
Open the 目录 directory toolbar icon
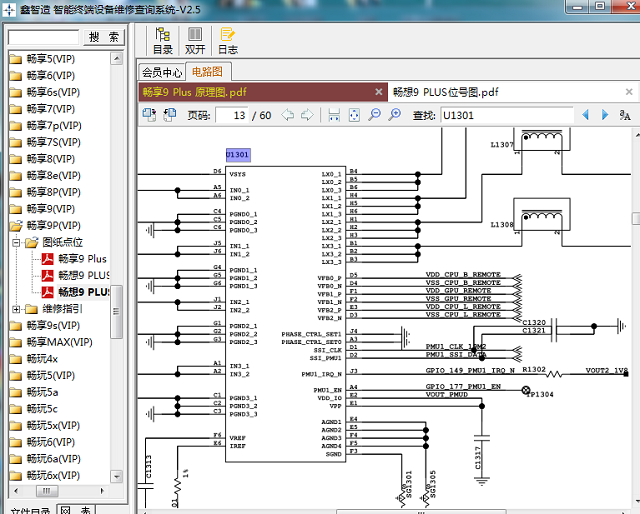[x=163, y=41]
